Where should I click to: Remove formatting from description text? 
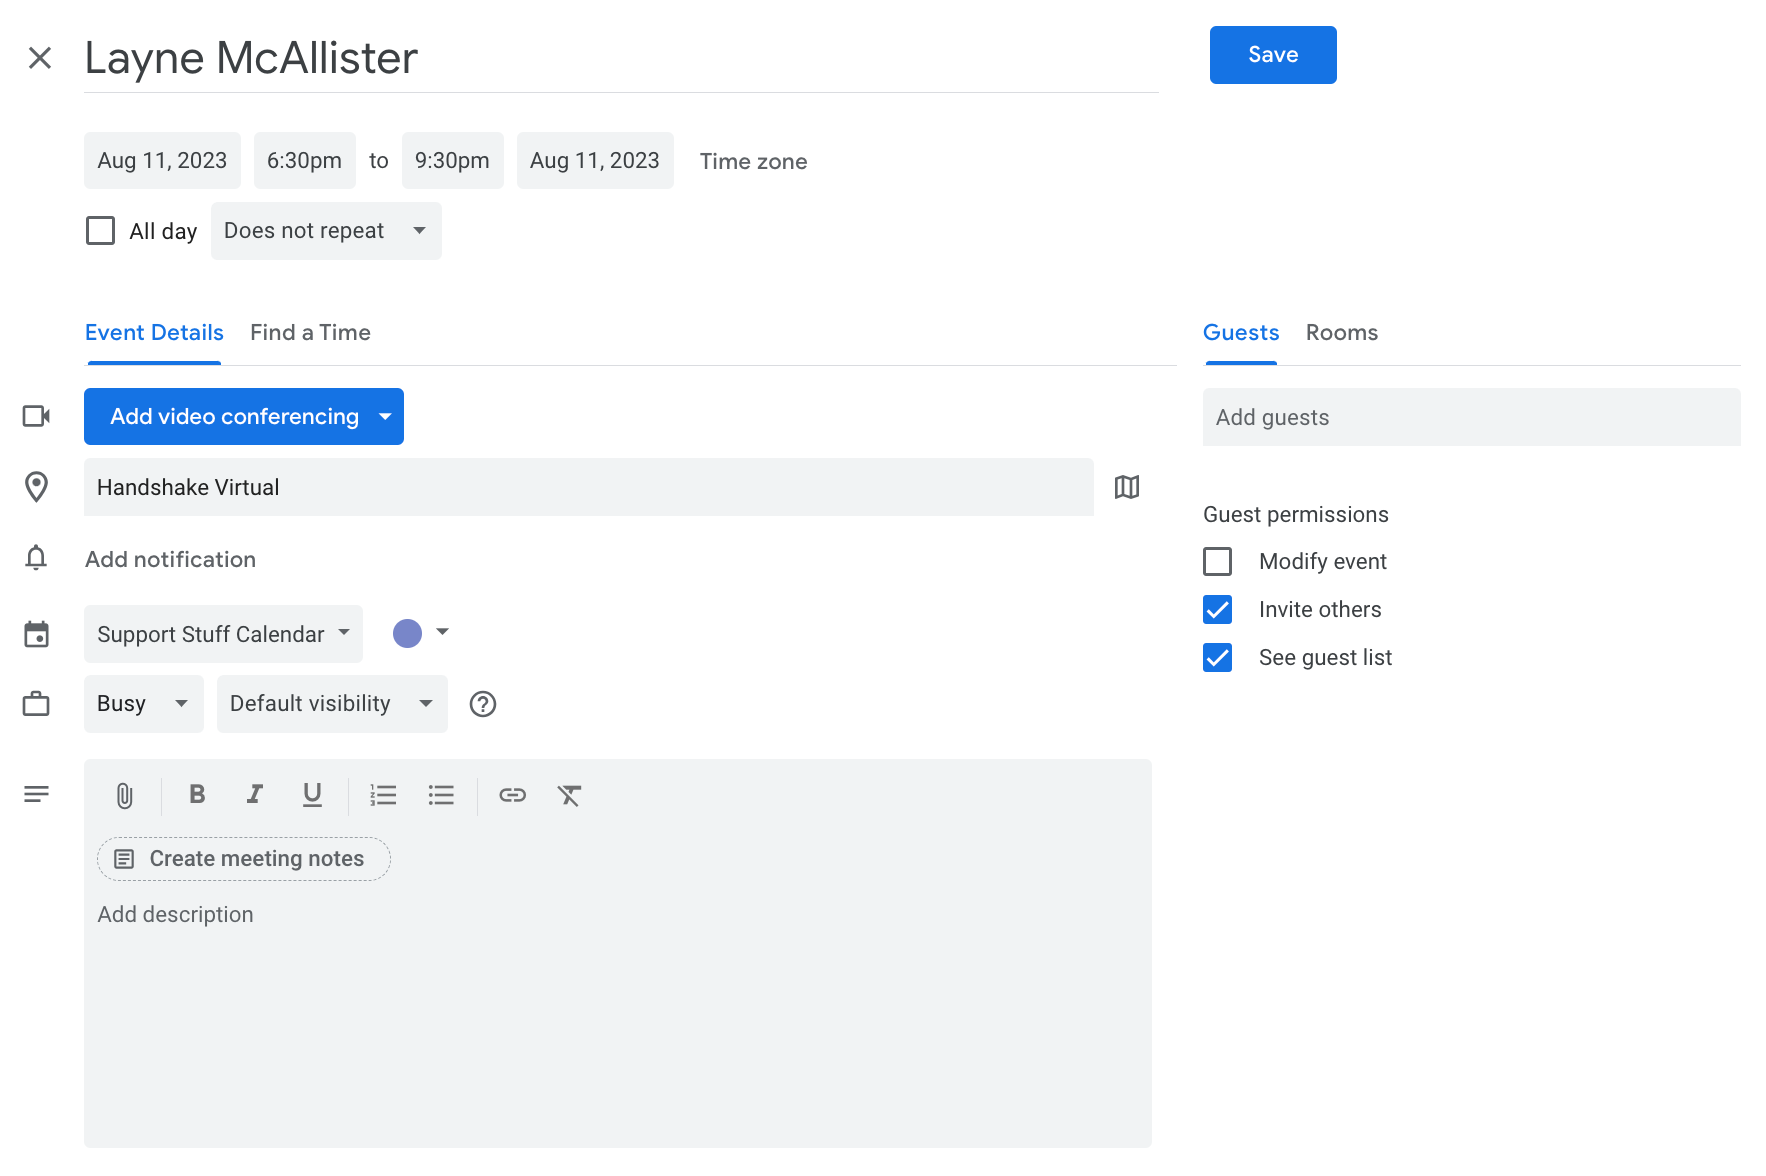(569, 795)
